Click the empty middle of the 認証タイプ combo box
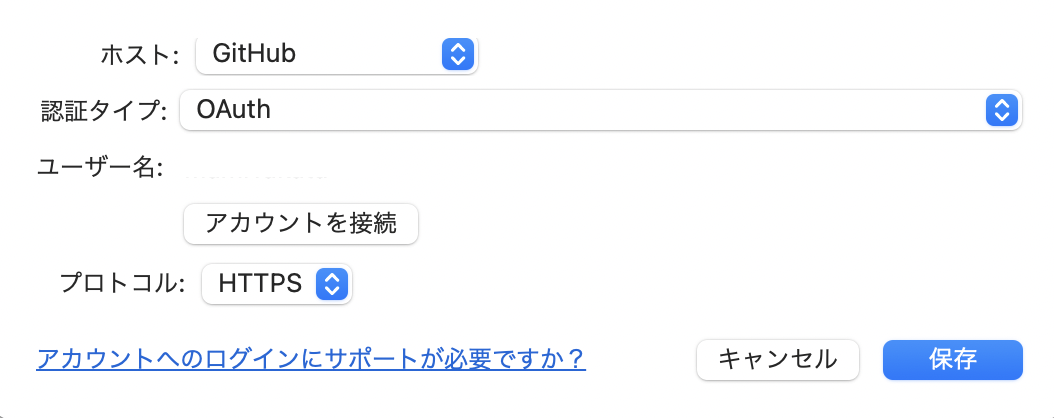The image size is (1054, 418). pos(620,110)
